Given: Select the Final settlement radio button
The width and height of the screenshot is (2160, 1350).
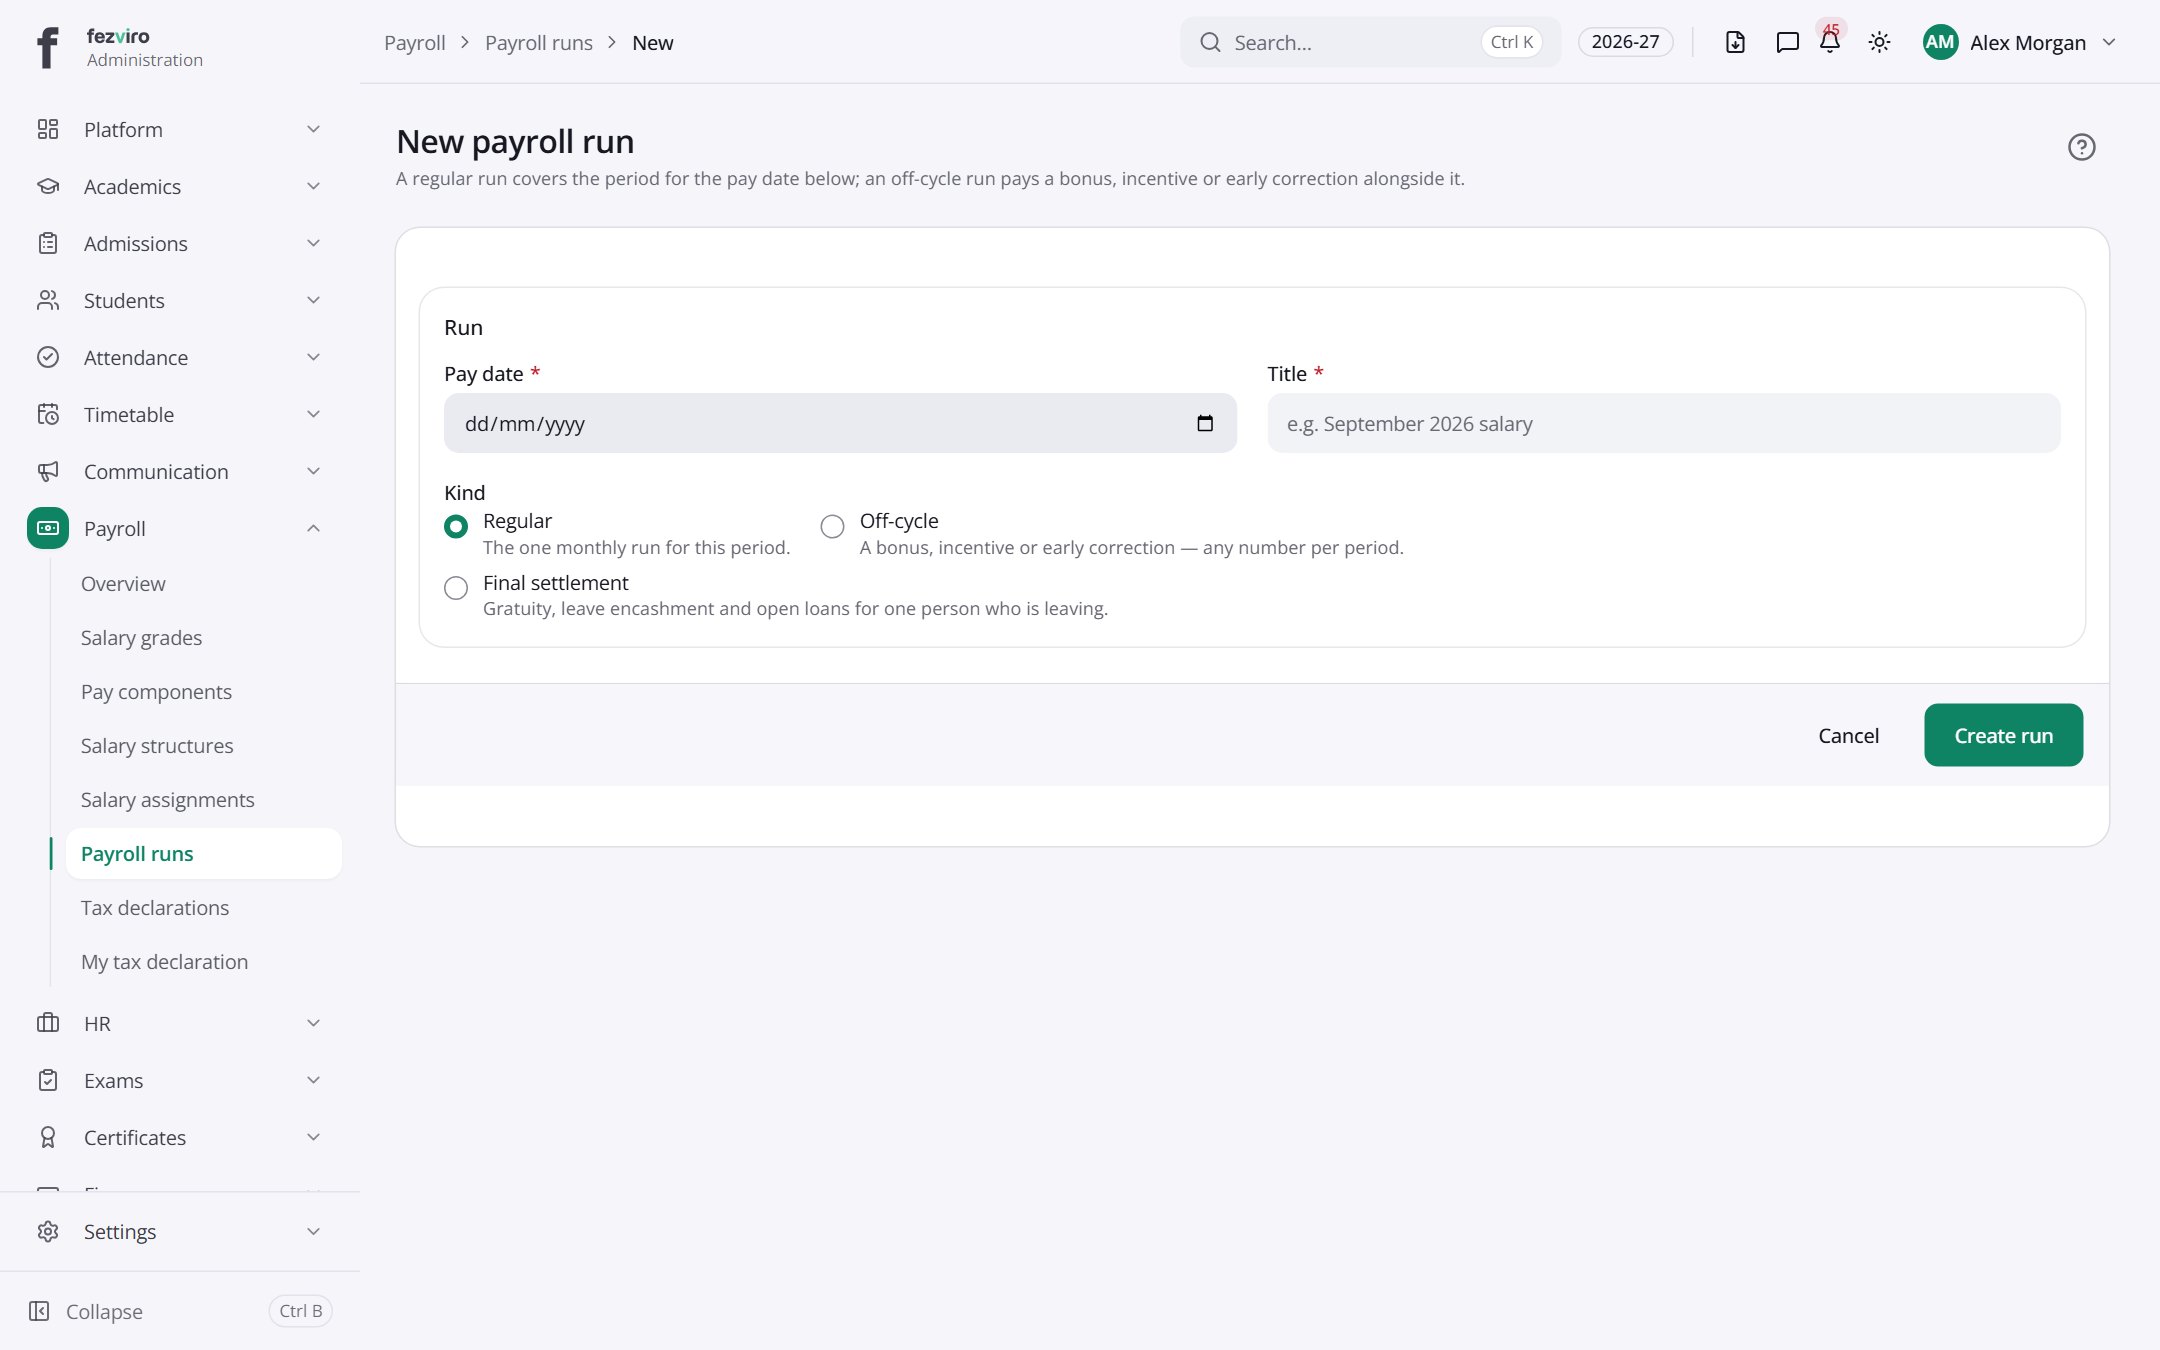Looking at the screenshot, I should (x=456, y=588).
